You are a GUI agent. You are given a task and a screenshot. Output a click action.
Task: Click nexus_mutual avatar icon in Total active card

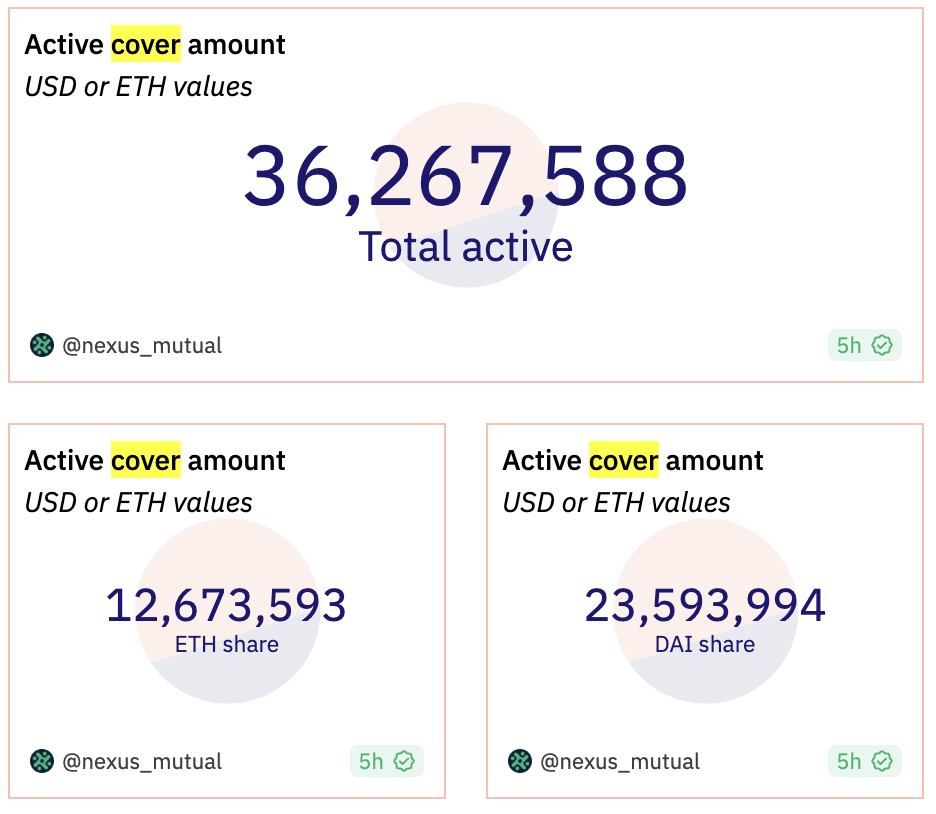(42, 345)
